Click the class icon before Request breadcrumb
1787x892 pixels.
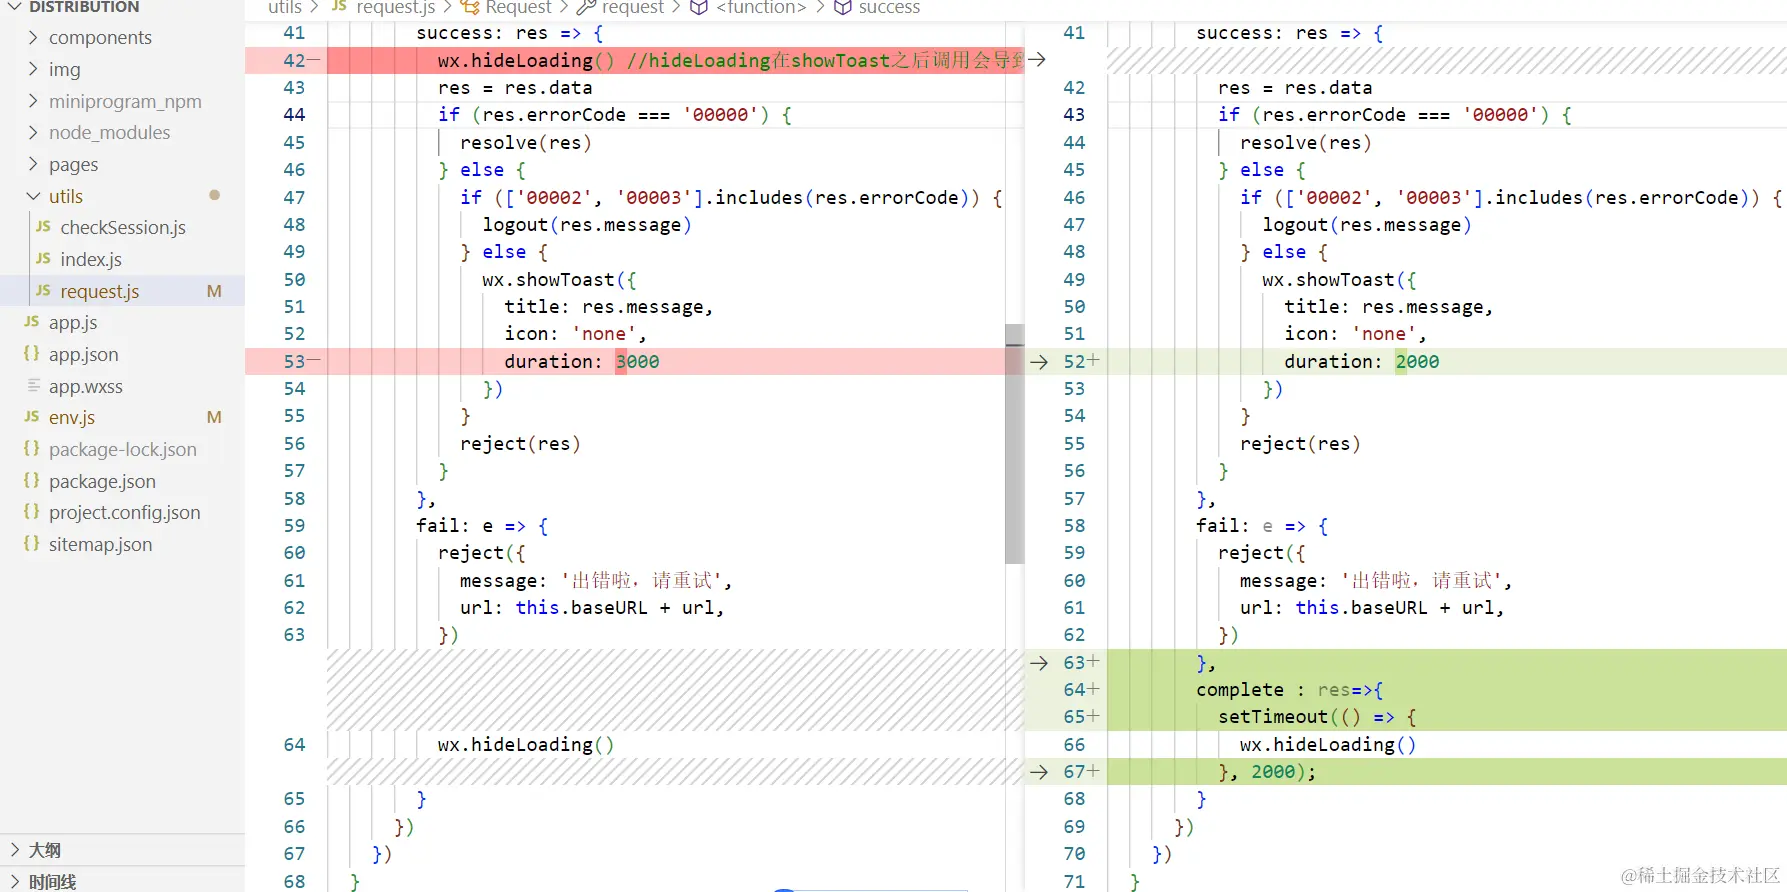coord(469,7)
